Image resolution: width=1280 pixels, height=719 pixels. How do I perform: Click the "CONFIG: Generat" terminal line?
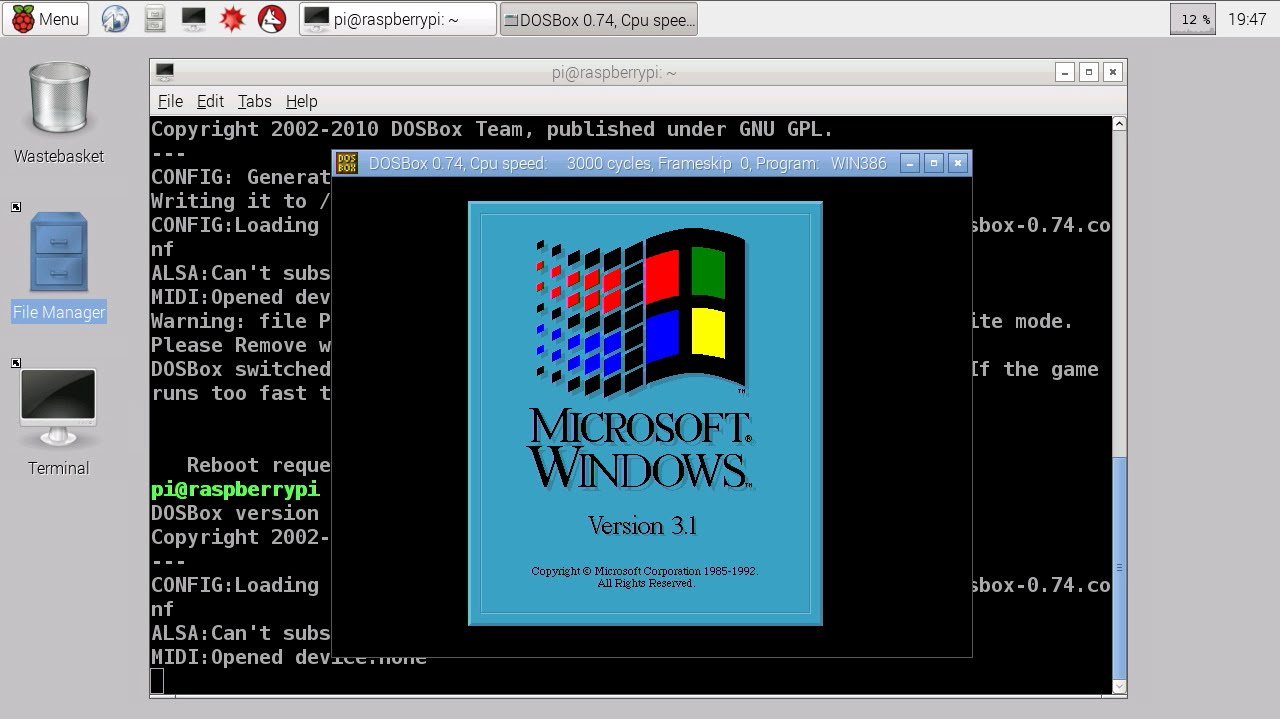coord(240,177)
